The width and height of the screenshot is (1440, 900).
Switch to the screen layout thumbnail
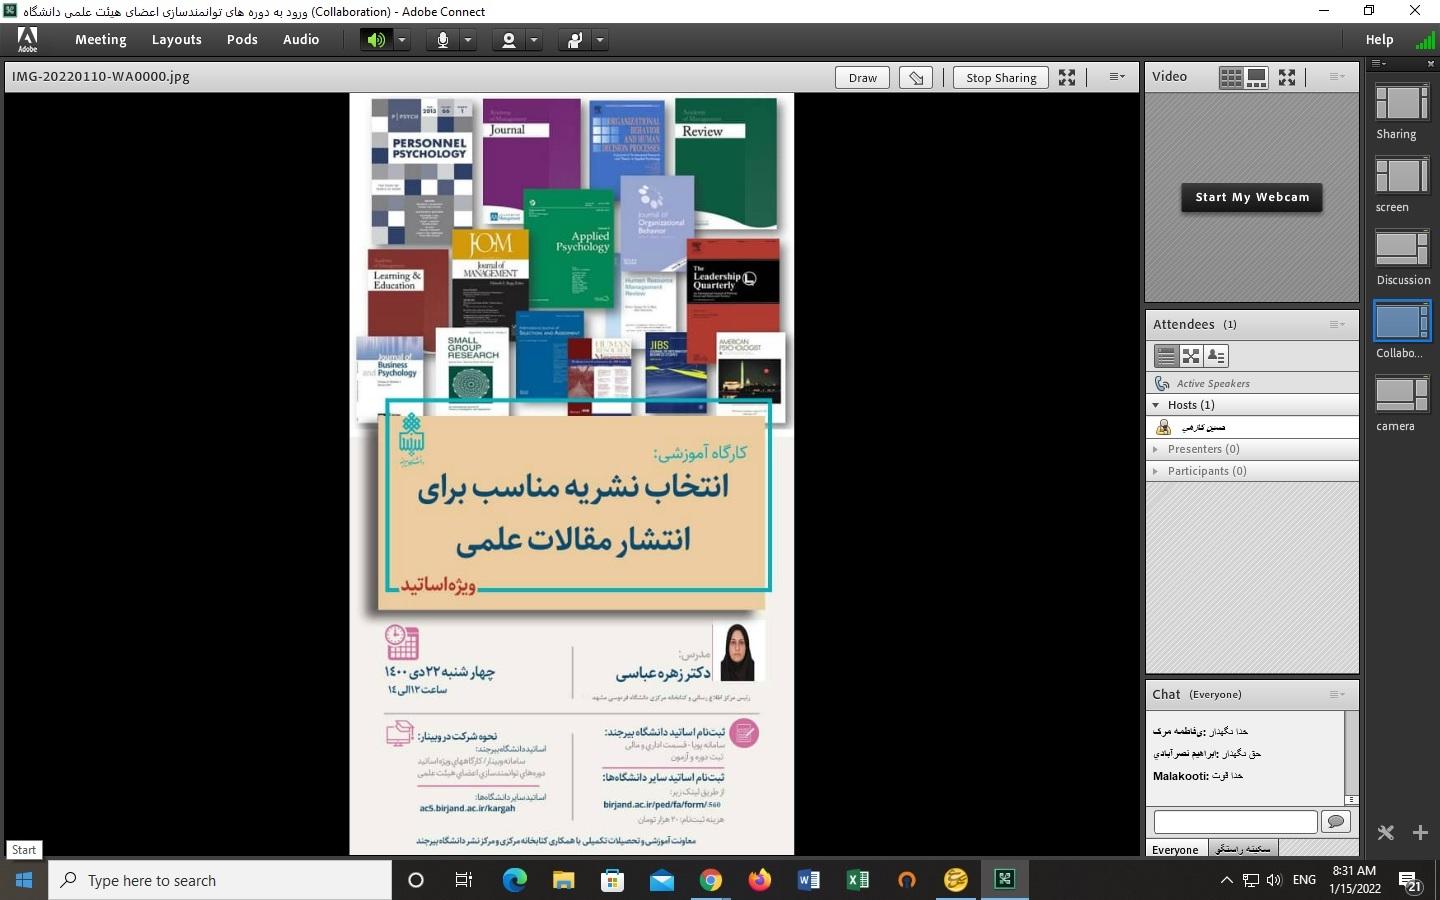click(1402, 176)
